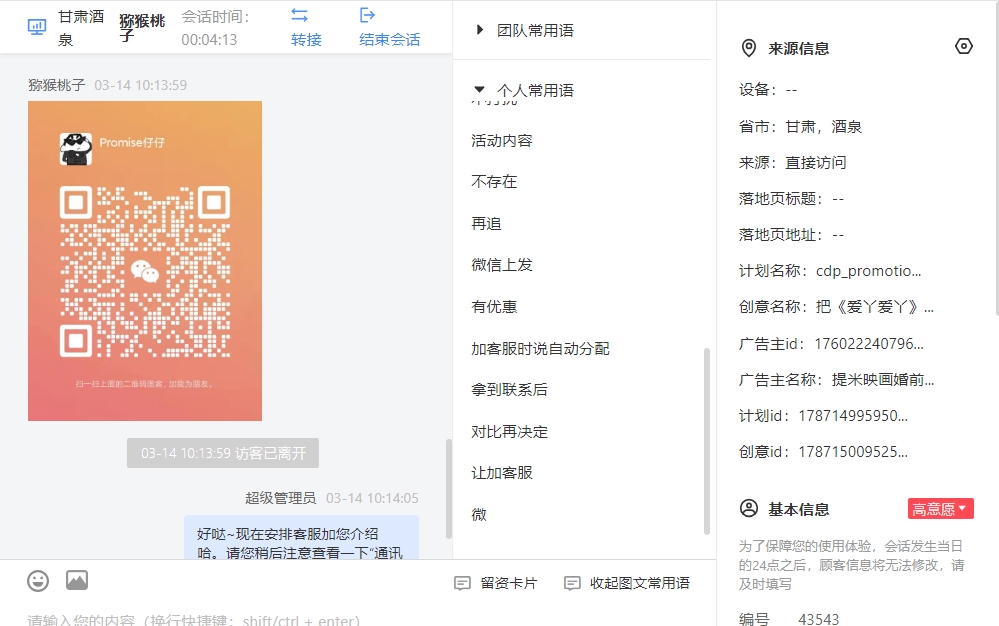The width and height of the screenshot is (999, 626).
Task: Select the 不存在 quick phrase
Action: tap(494, 181)
